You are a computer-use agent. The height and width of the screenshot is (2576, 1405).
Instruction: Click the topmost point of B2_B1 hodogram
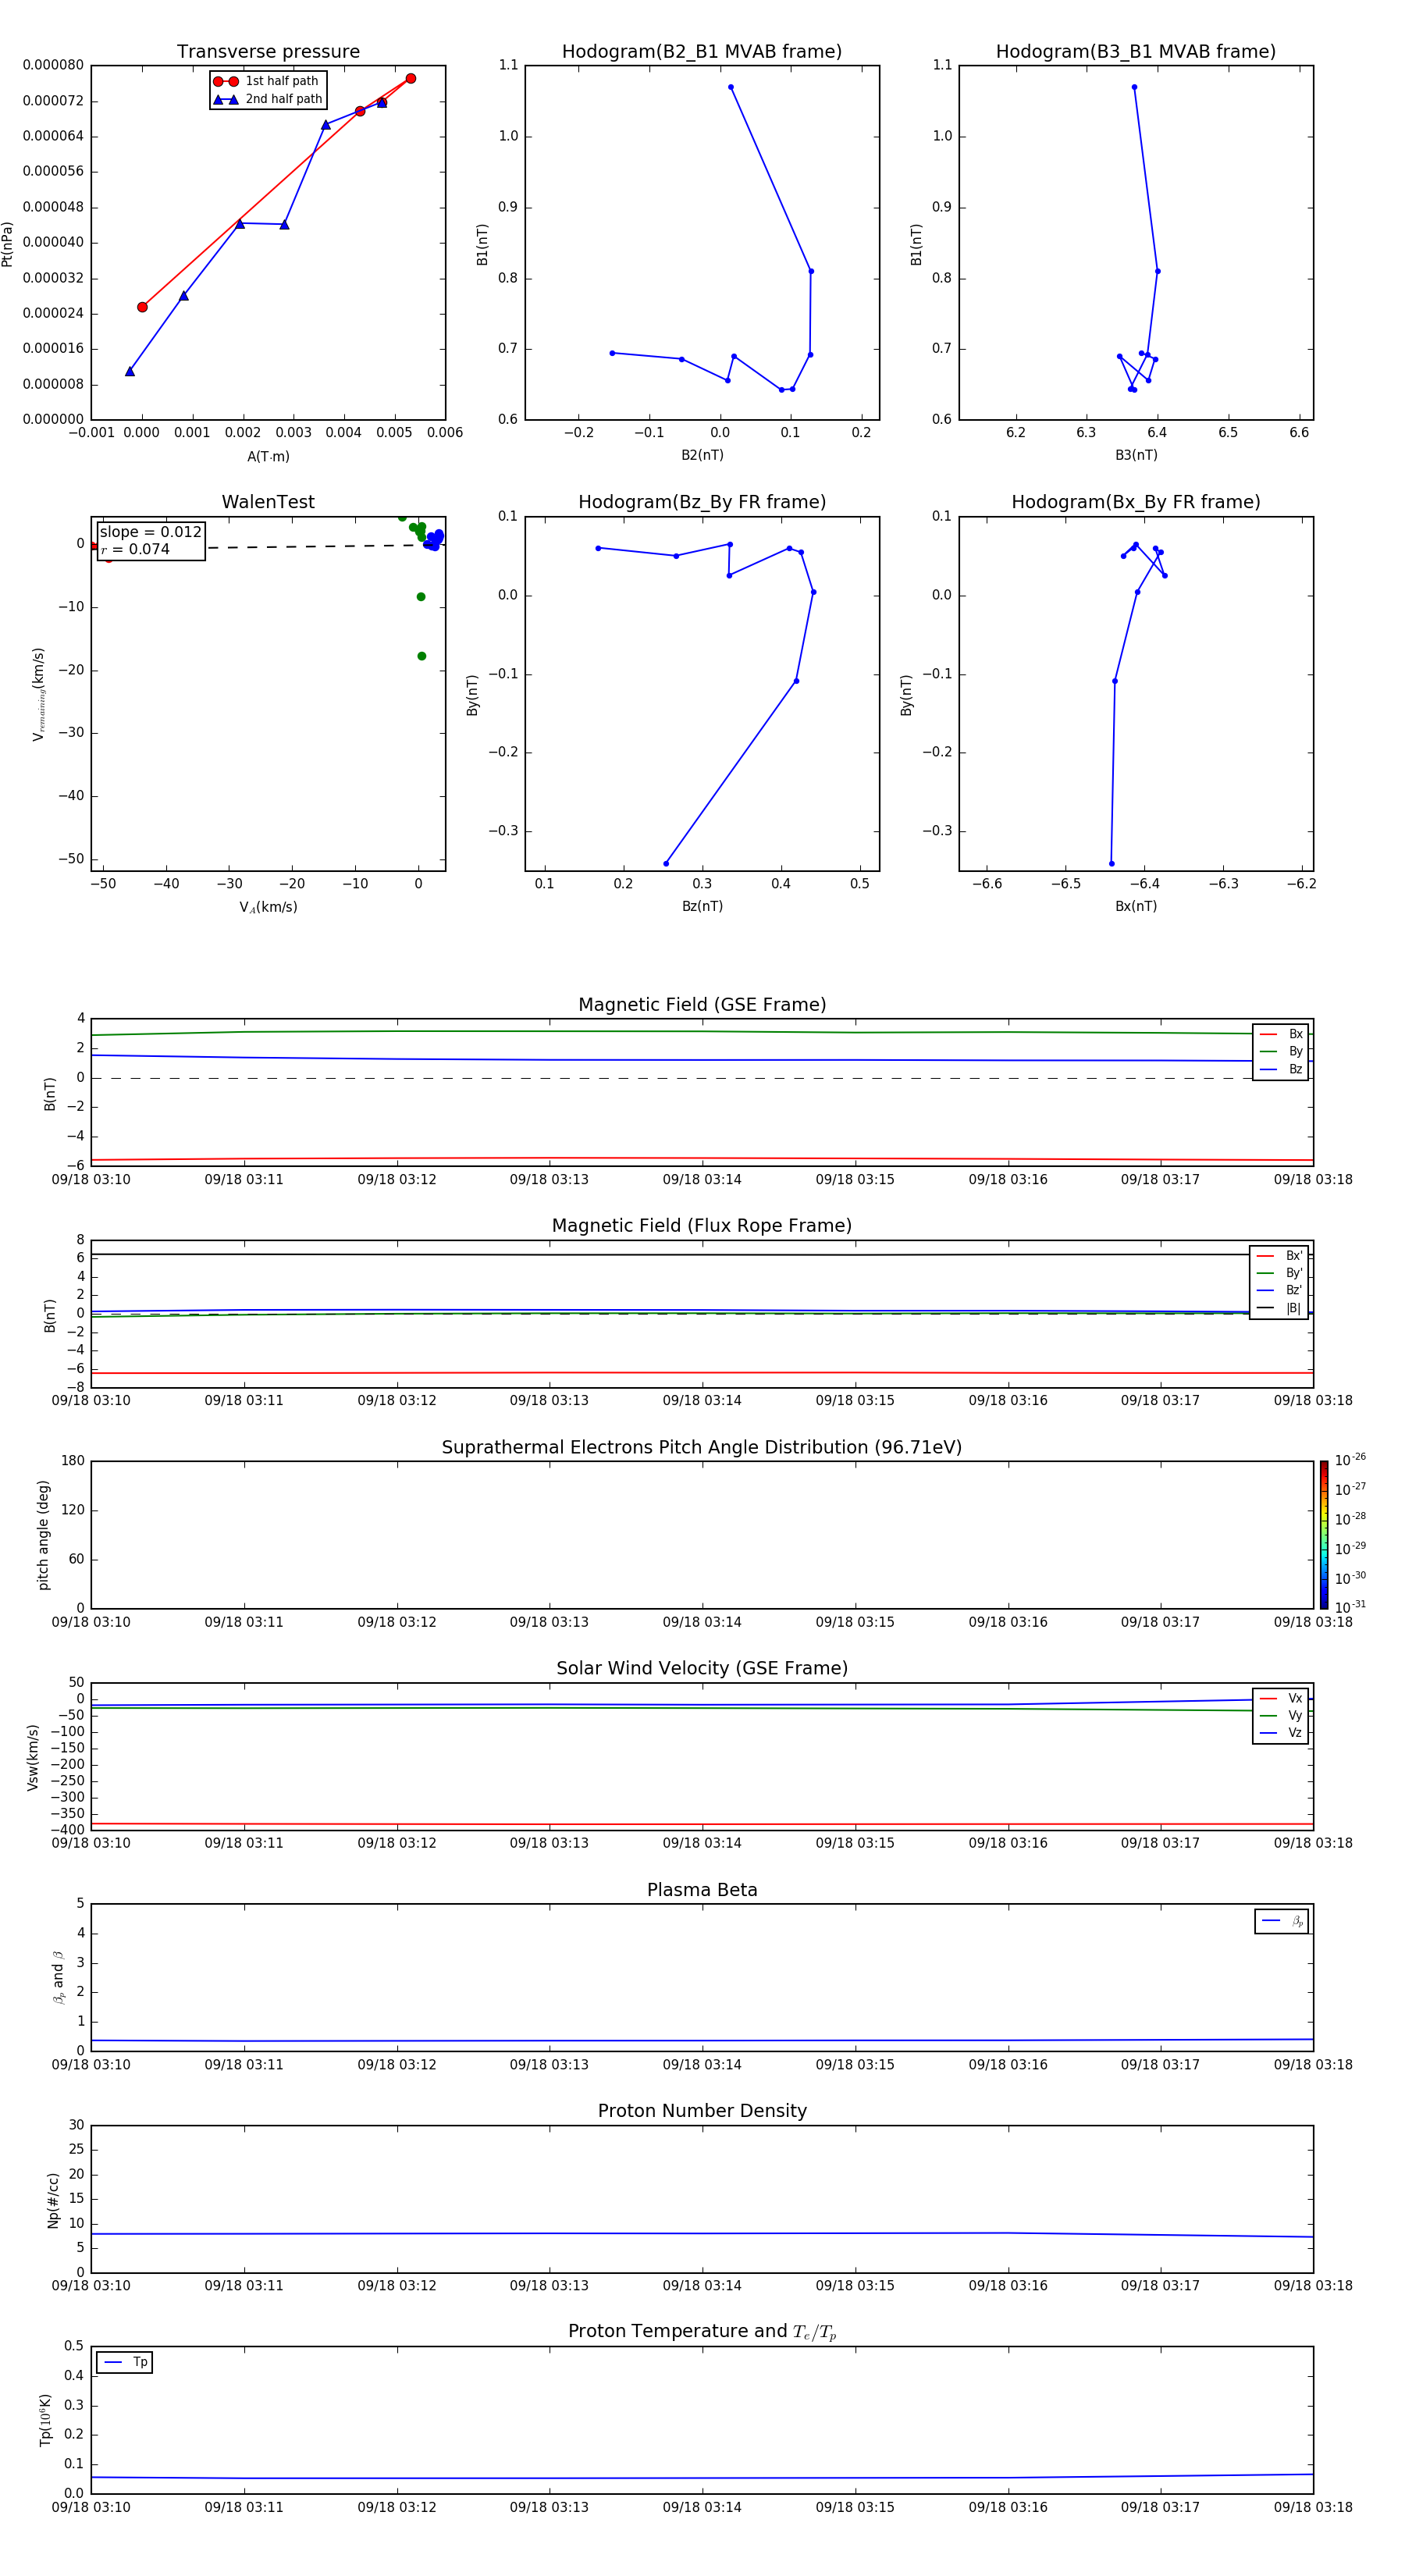731,87
